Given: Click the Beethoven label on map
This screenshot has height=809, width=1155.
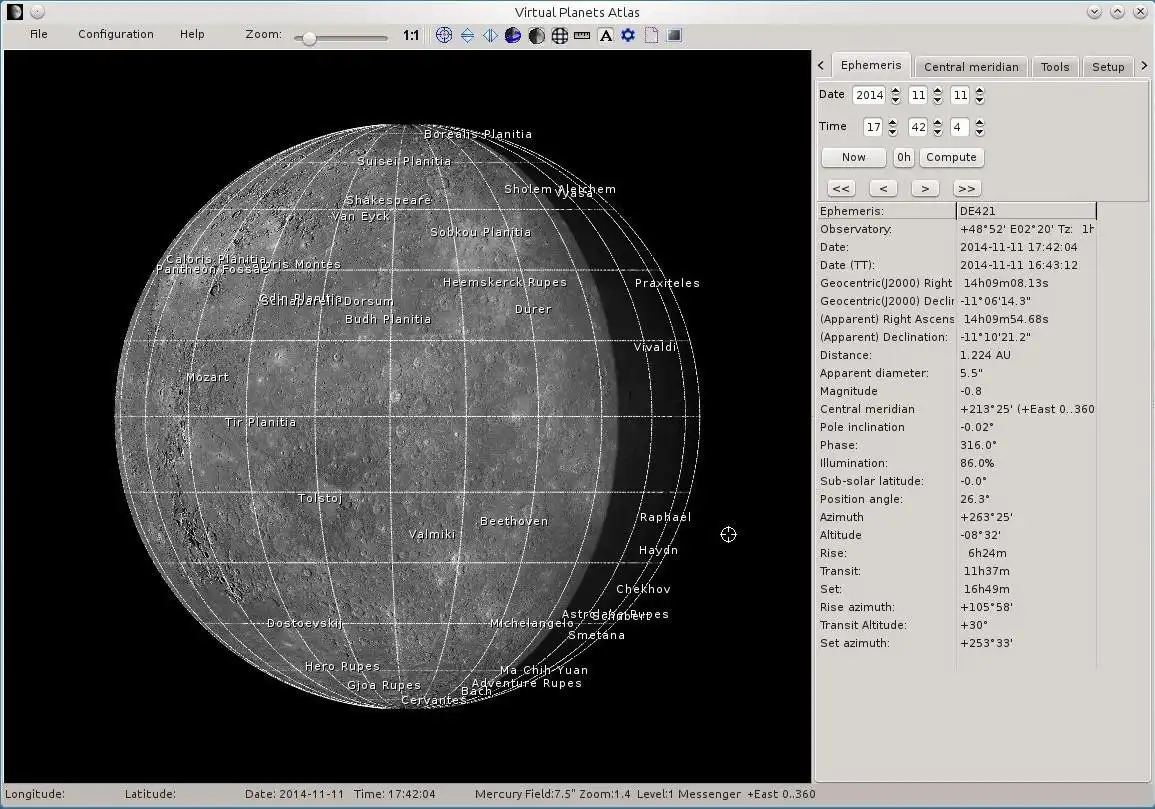Looking at the screenshot, I should (514, 521).
